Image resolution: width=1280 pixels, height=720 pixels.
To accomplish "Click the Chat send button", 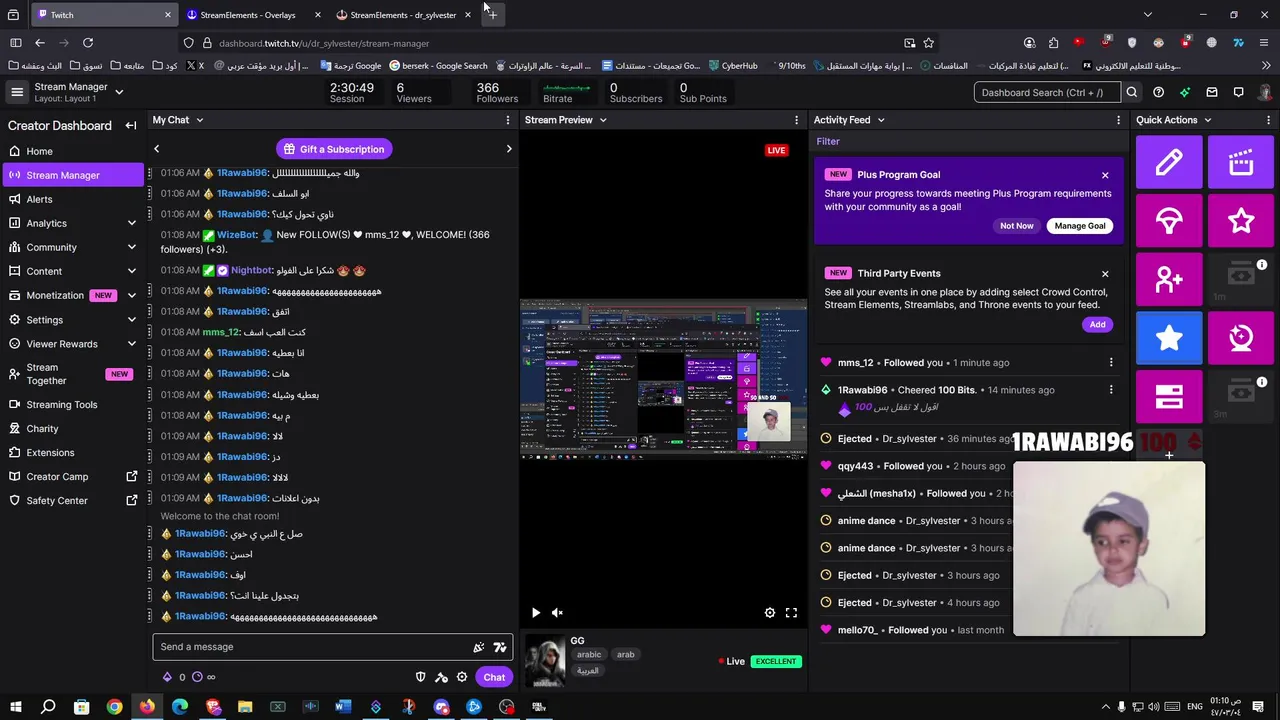I will (x=494, y=677).
